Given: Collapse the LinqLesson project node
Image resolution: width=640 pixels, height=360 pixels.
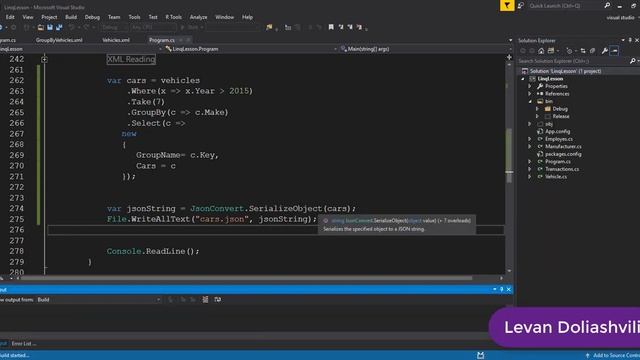Looking at the screenshot, I should click(x=523, y=79).
